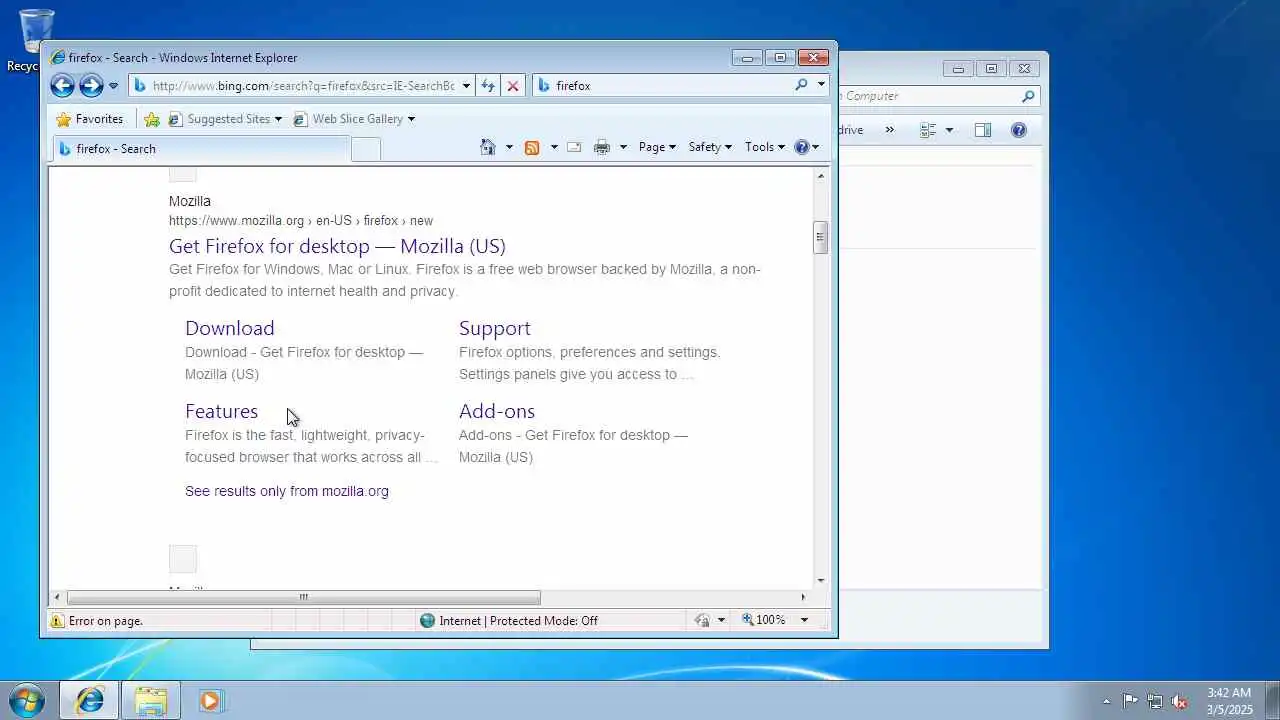
Task: Click Internet Explorer taskbar icon
Action: [x=89, y=701]
